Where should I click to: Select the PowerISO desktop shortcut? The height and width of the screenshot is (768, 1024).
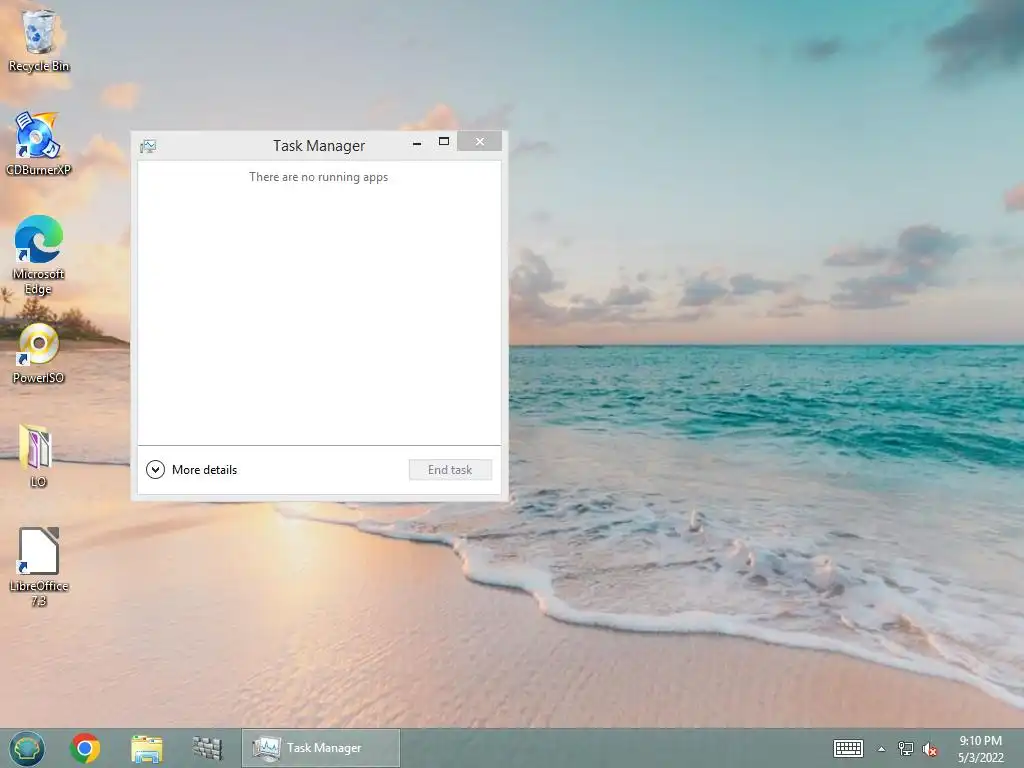[x=39, y=353]
